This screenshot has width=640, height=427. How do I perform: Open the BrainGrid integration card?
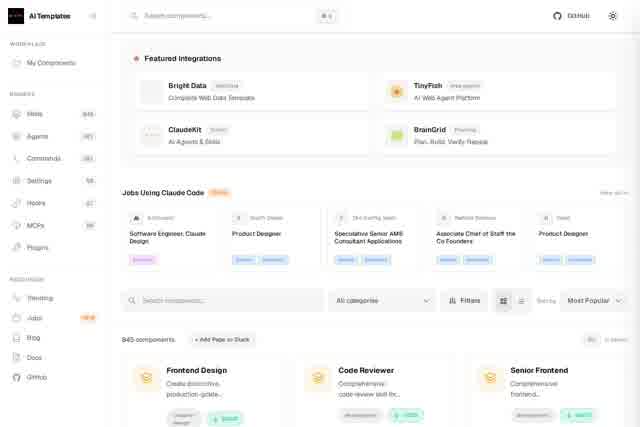[x=499, y=136]
